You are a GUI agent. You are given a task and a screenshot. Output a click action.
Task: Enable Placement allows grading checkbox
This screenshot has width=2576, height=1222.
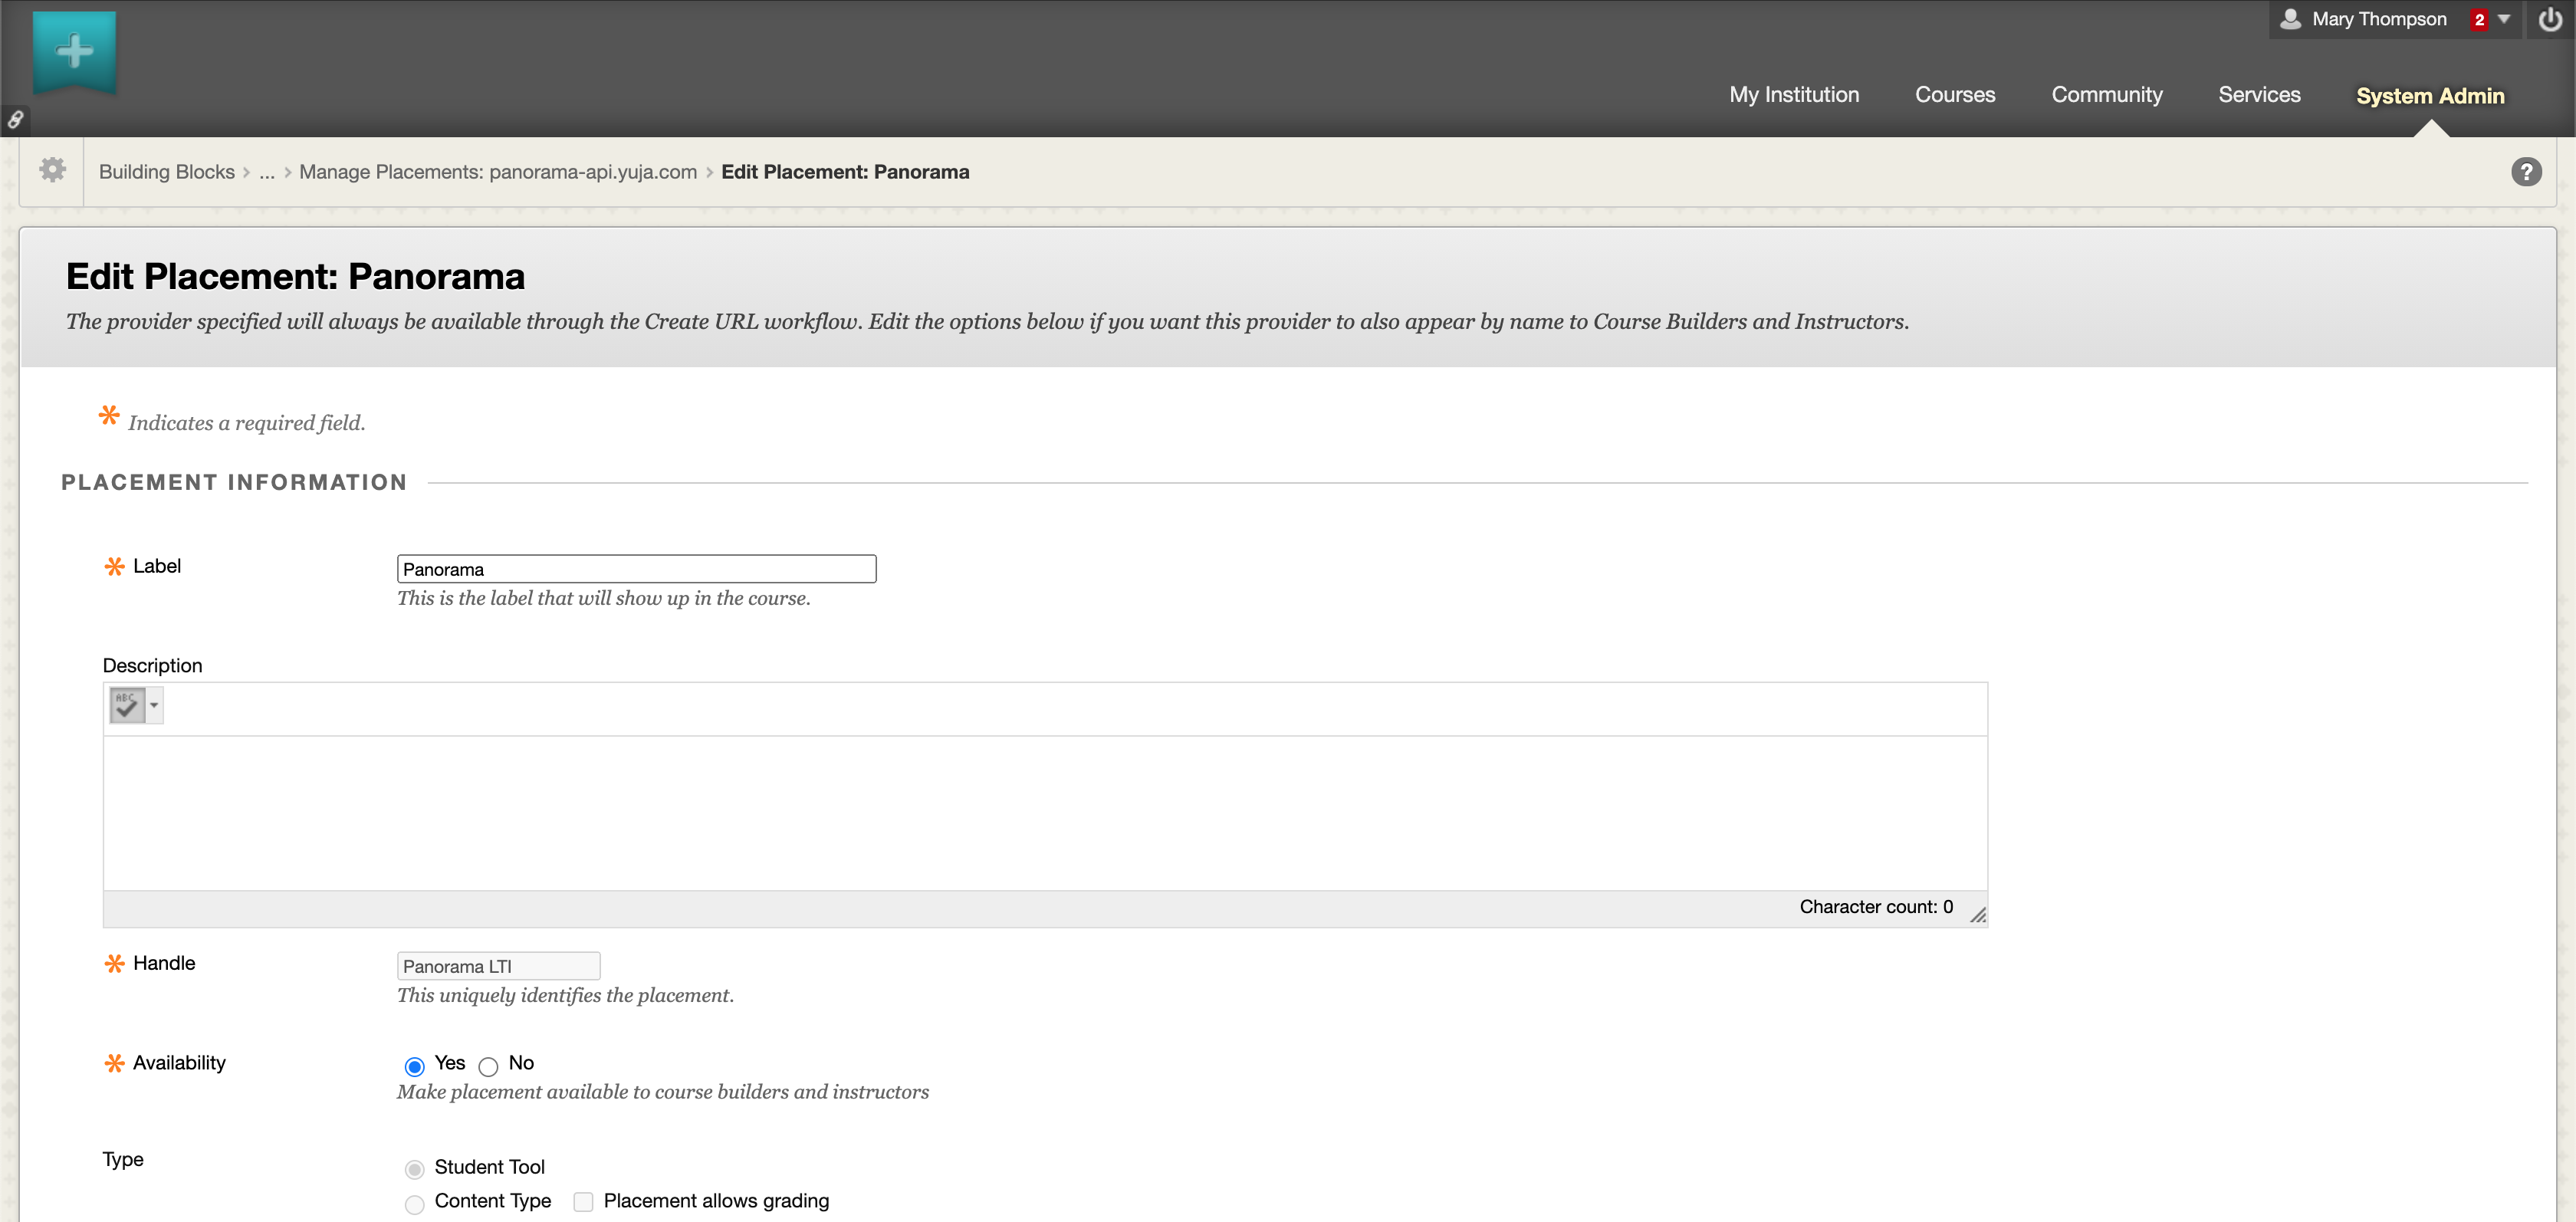click(583, 1202)
